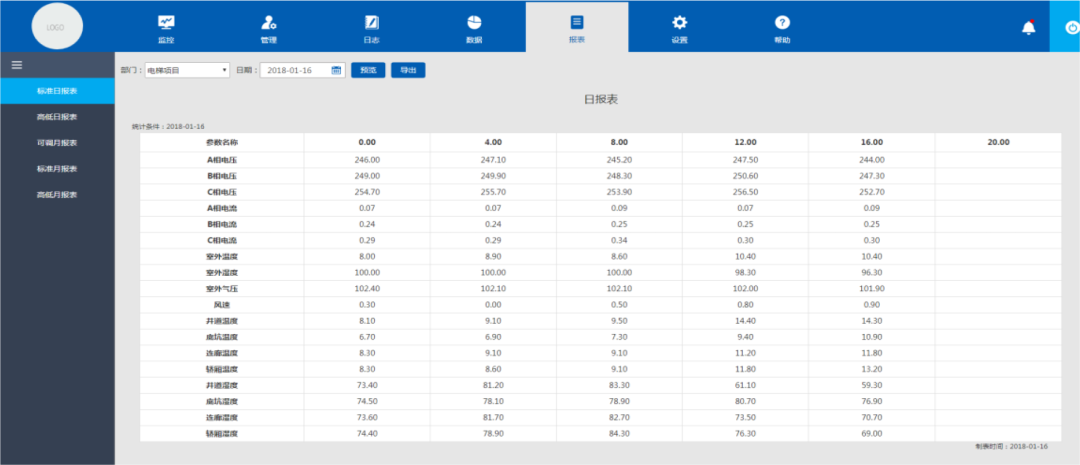Select the 底坑湿度 row label
Image resolution: width=1080 pixels, height=465 pixels.
coord(222,402)
